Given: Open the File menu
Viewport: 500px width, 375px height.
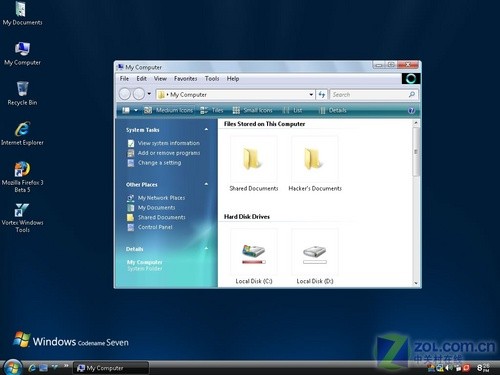Looking at the screenshot, I should (124, 79).
